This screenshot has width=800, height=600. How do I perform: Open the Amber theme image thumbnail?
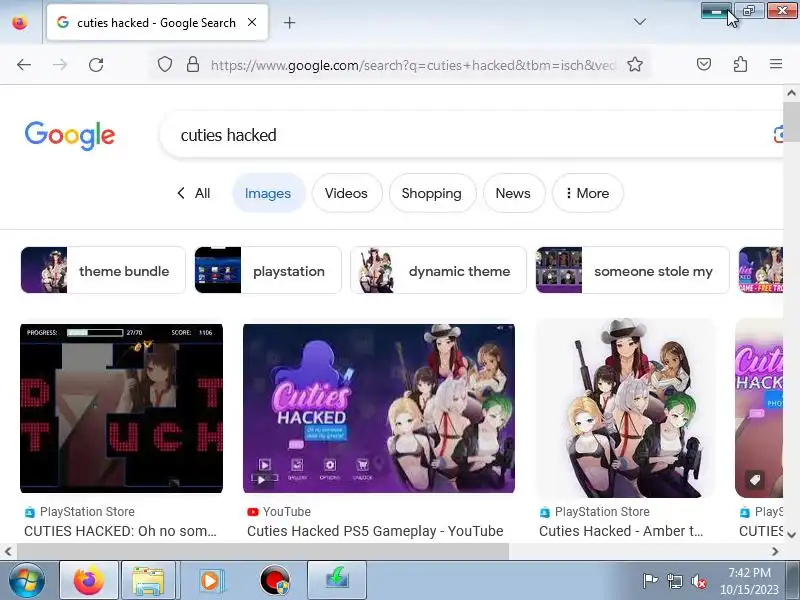tap(626, 408)
